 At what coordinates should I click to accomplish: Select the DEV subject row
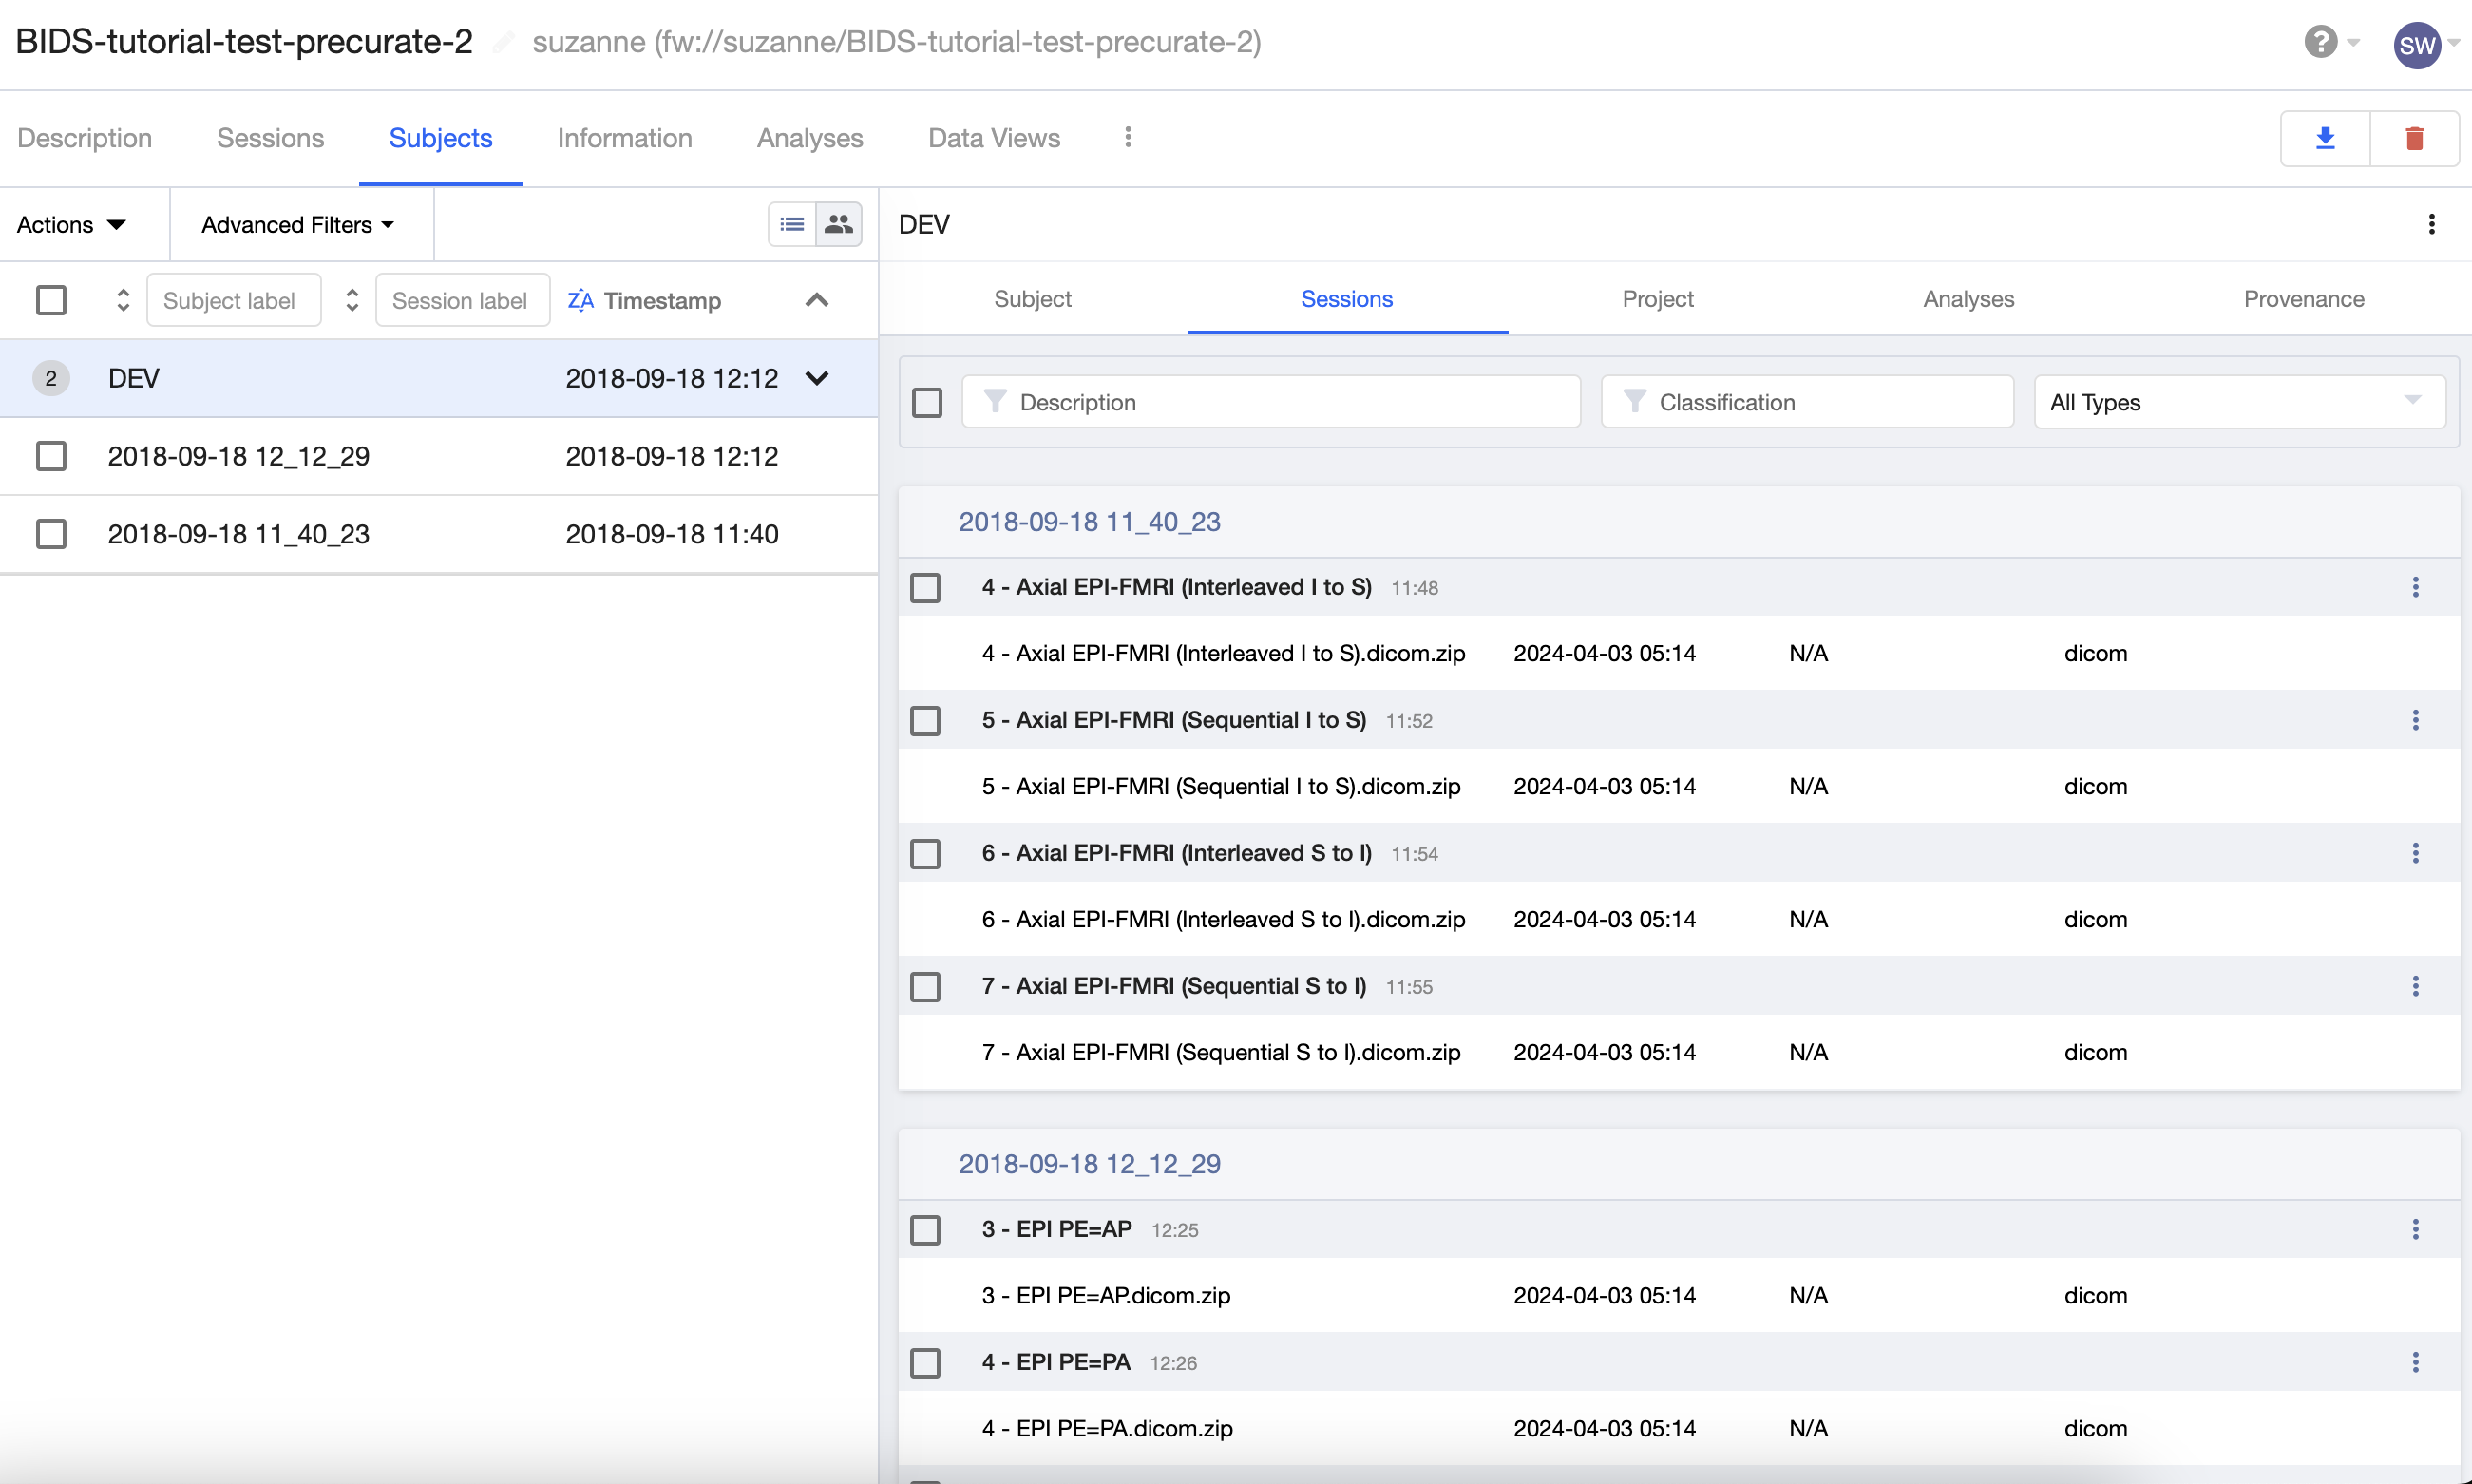click(438, 378)
